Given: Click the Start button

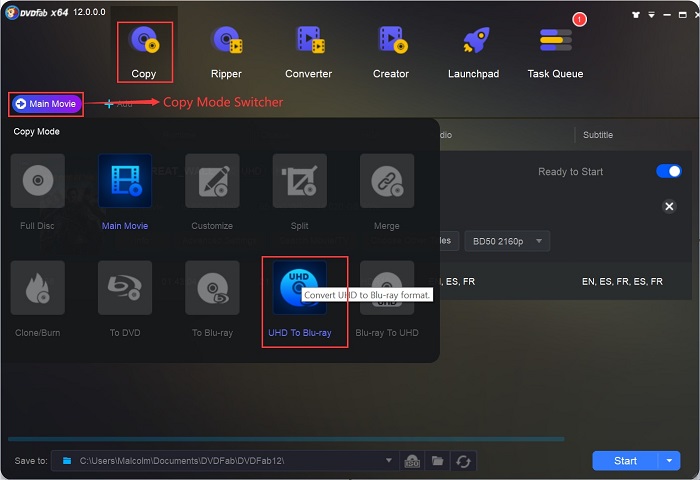Looking at the screenshot, I should point(625,461).
